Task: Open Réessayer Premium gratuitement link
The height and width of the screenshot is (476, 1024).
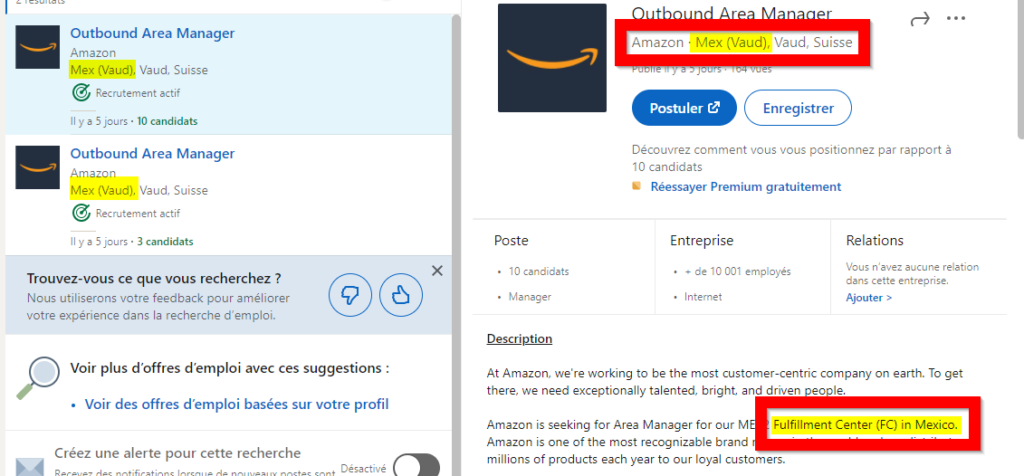Action: (x=745, y=187)
